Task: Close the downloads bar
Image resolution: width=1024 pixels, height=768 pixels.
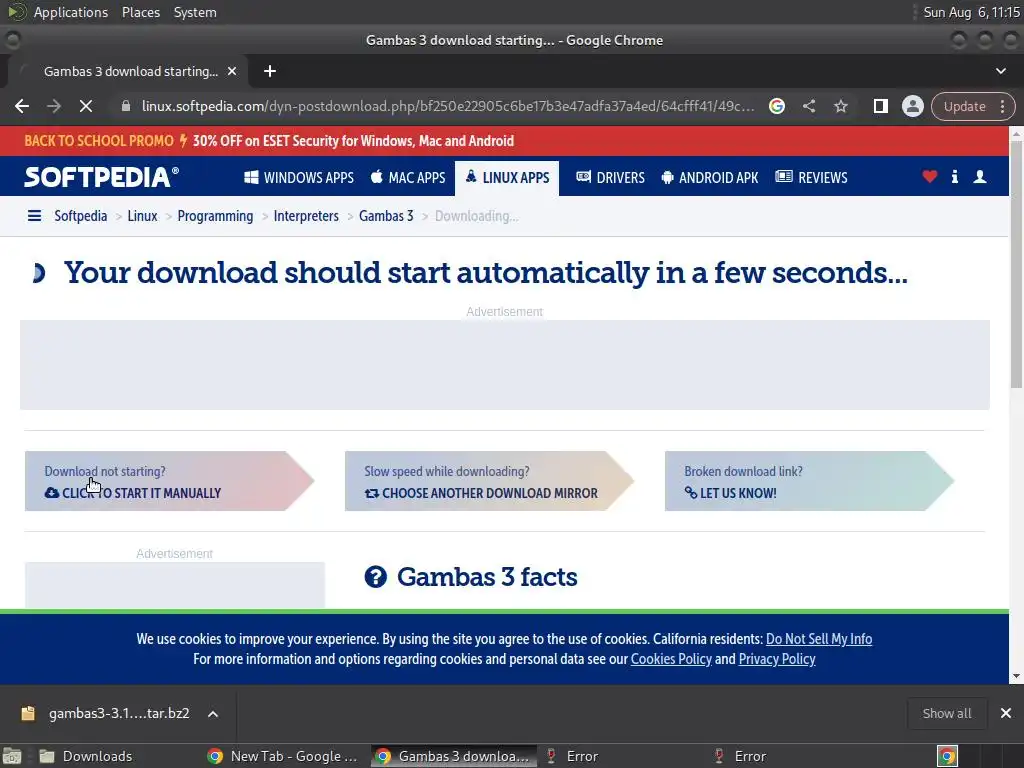Action: pyautogui.click(x=1006, y=713)
